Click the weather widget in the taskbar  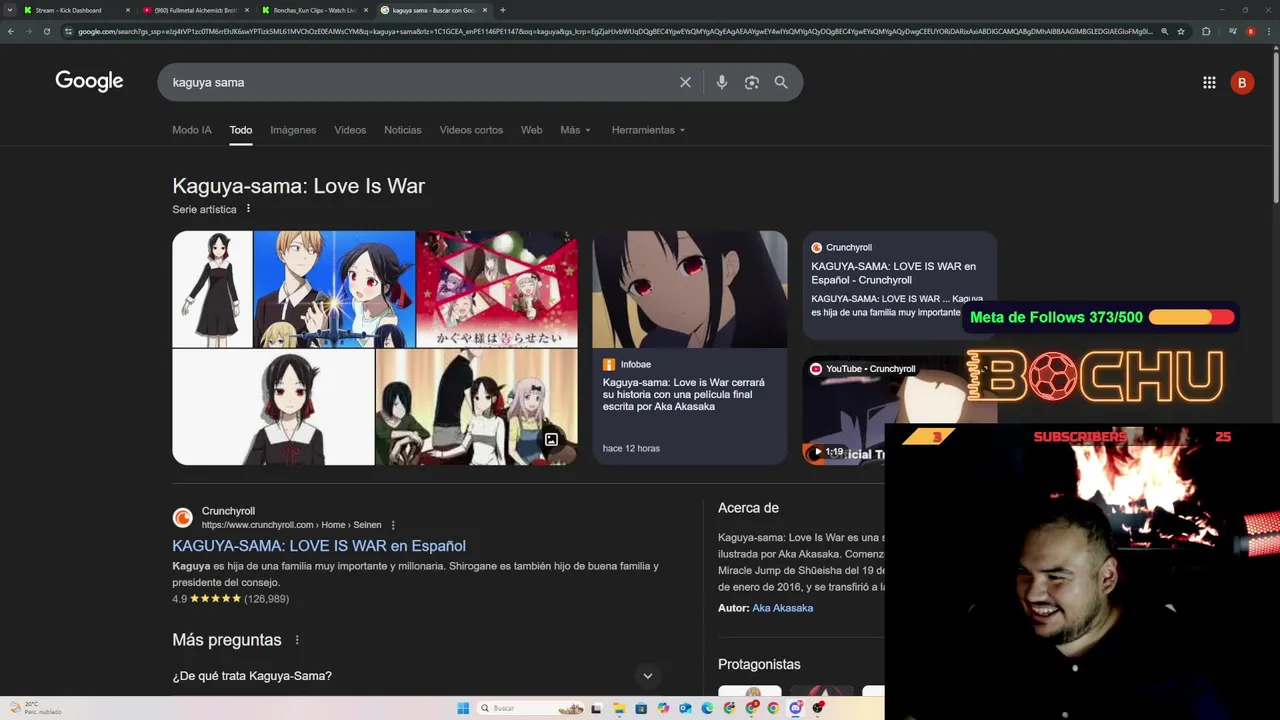tap(35, 708)
